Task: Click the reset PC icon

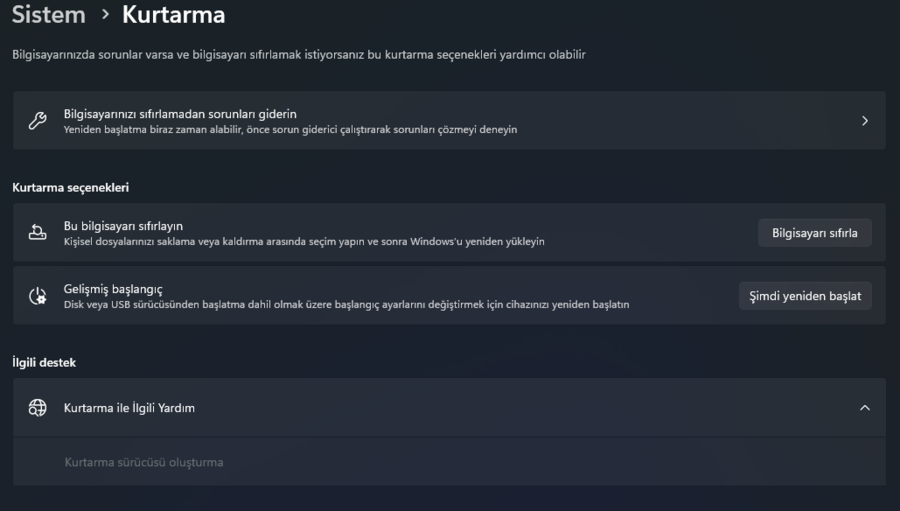Action: 37,233
